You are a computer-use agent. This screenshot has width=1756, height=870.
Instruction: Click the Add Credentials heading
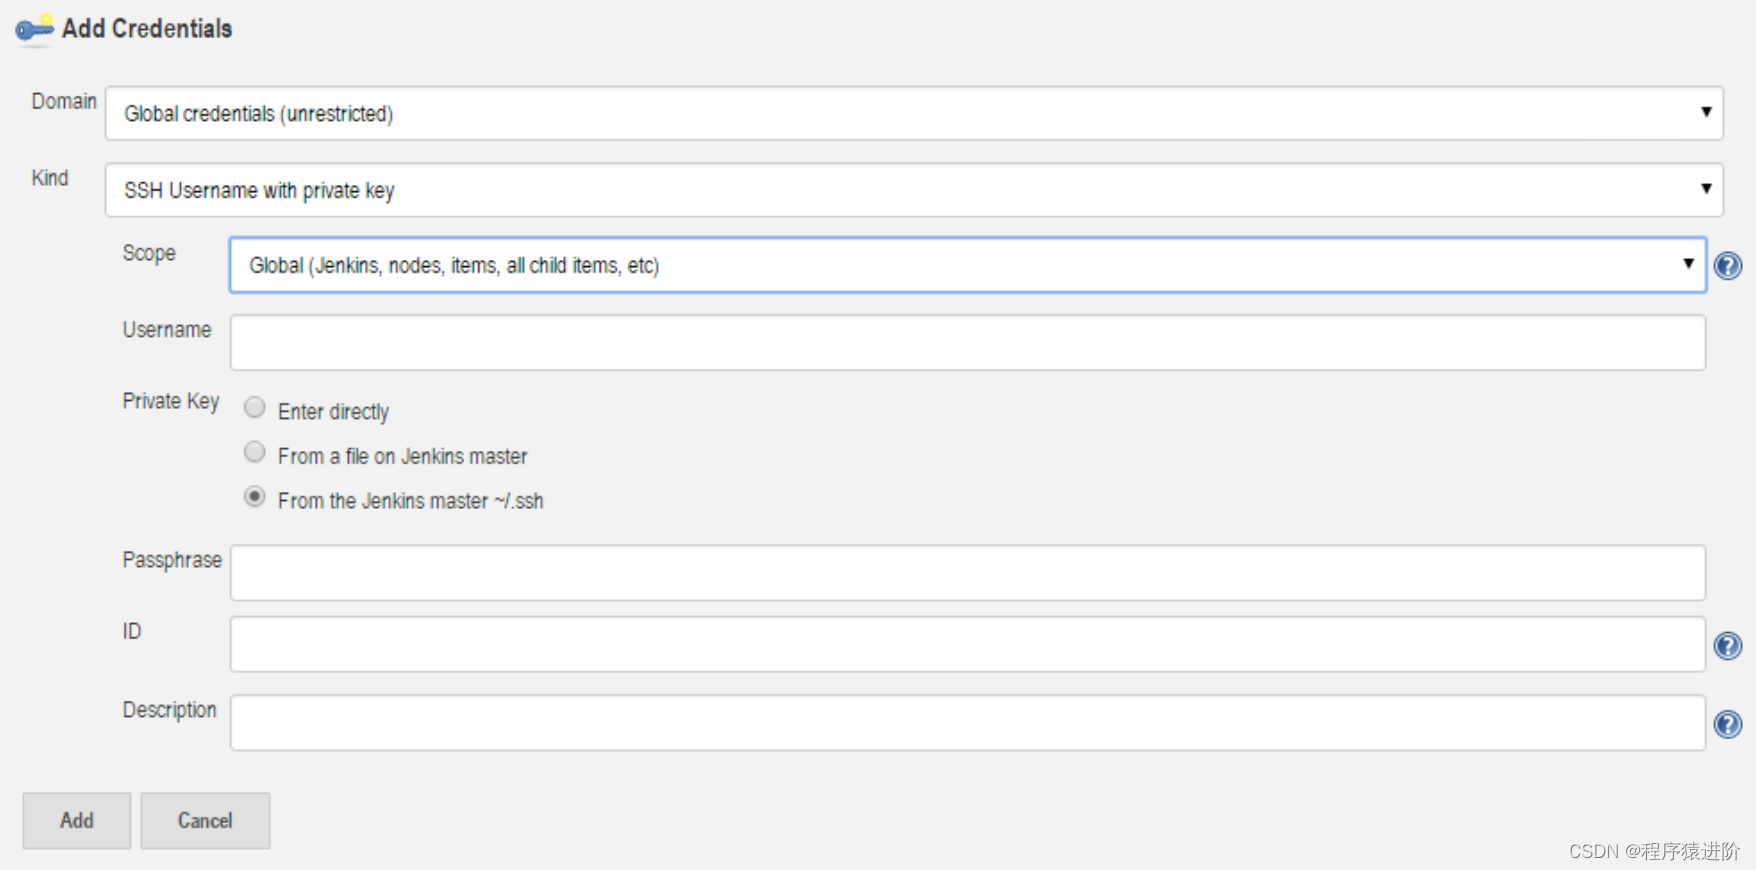point(147,29)
